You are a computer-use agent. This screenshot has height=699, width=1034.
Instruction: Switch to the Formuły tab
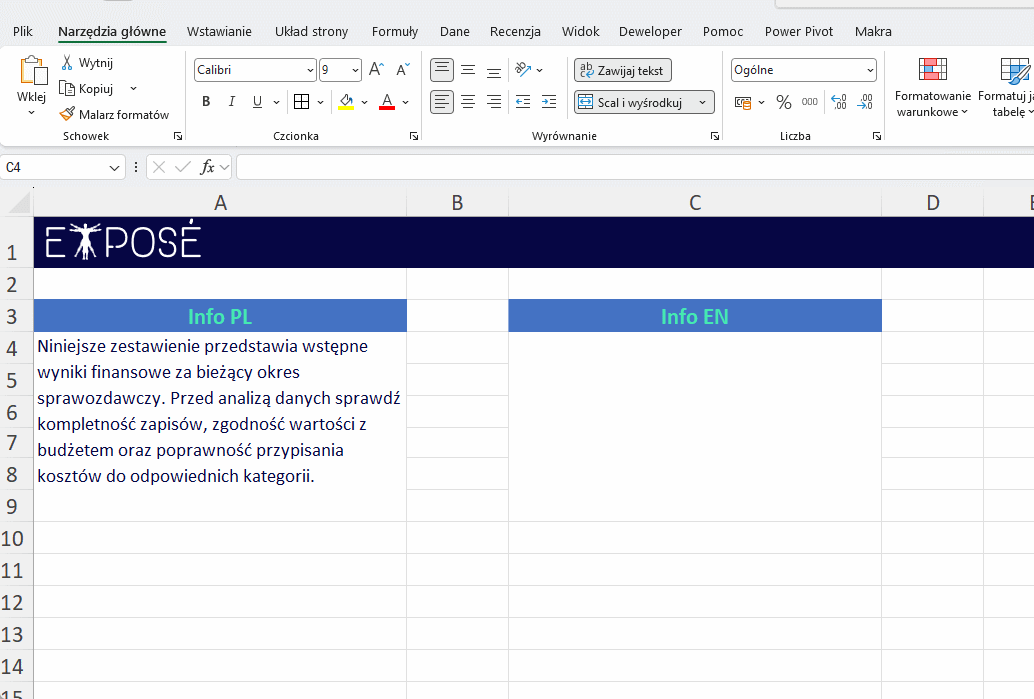pyautogui.click(x=395, y=32)
